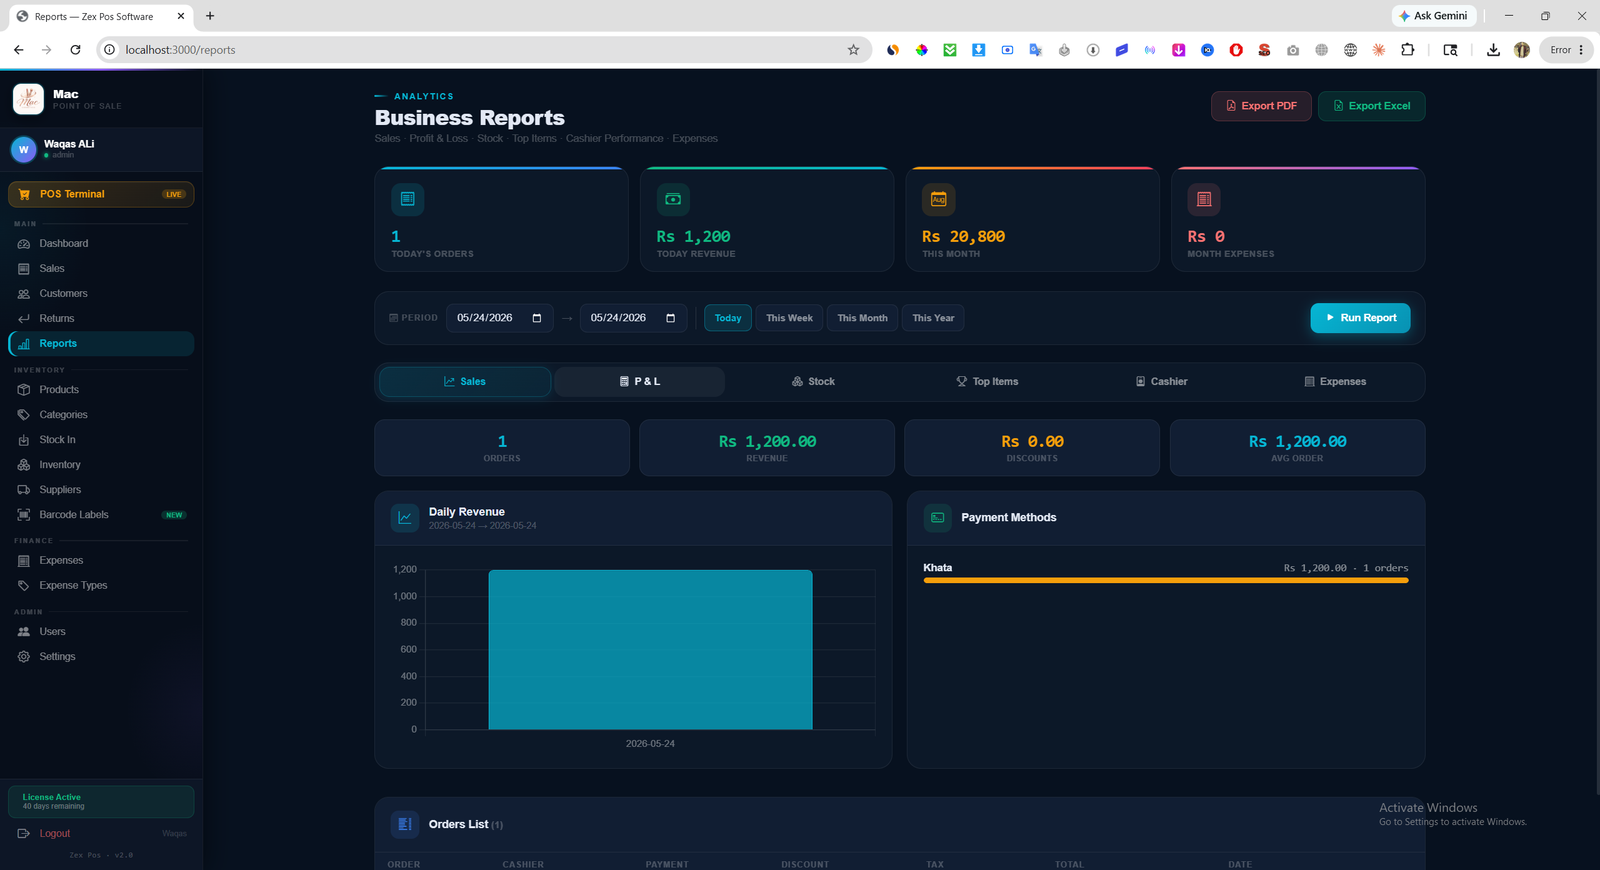Select the This Year period preset
The image size is (1600, 870).
click(933, 318)
